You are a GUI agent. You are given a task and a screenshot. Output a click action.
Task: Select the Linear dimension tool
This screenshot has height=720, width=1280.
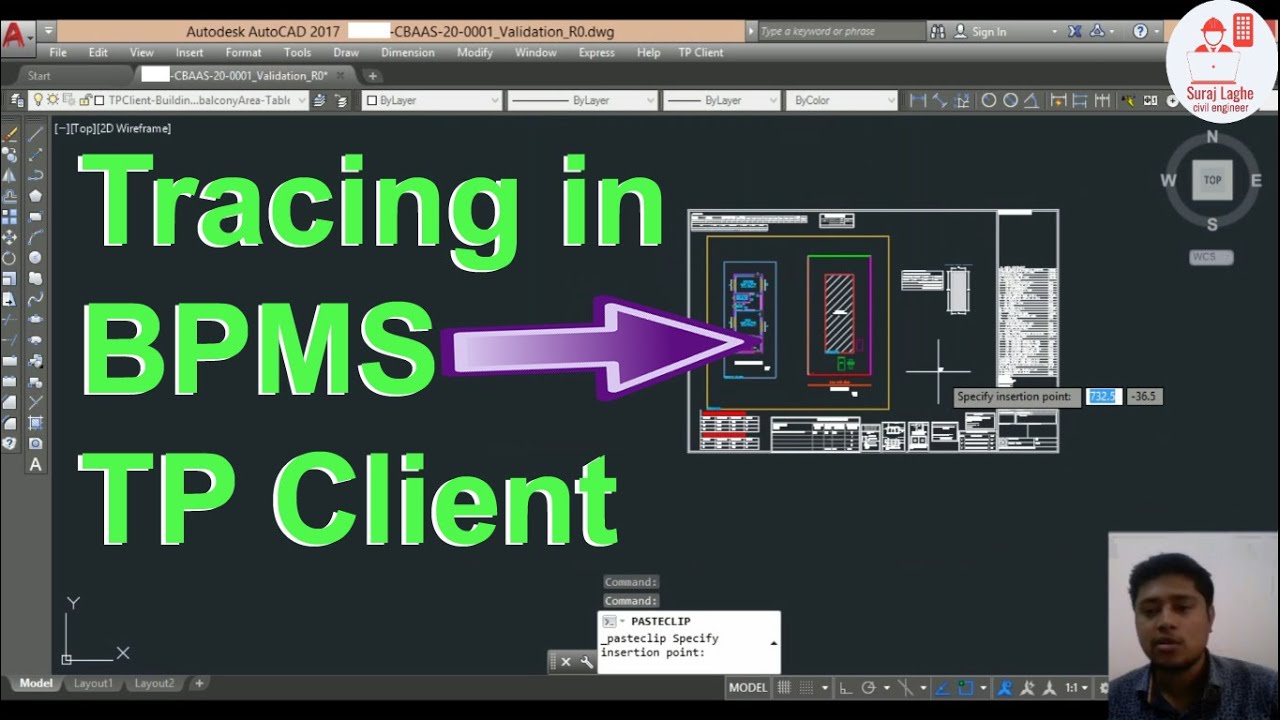point(918,100)
